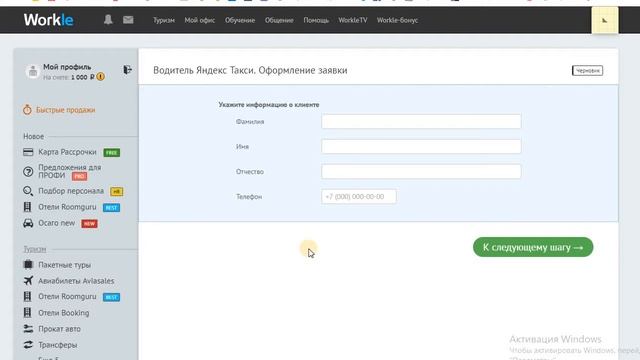Open Отели Booking sidebar item
The image size is (640, 360).
64,313
